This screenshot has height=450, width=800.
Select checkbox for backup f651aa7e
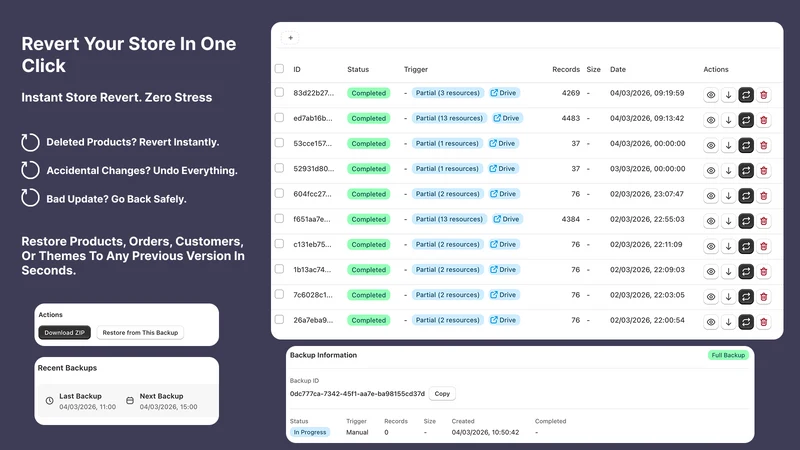[x=279, y=218]
